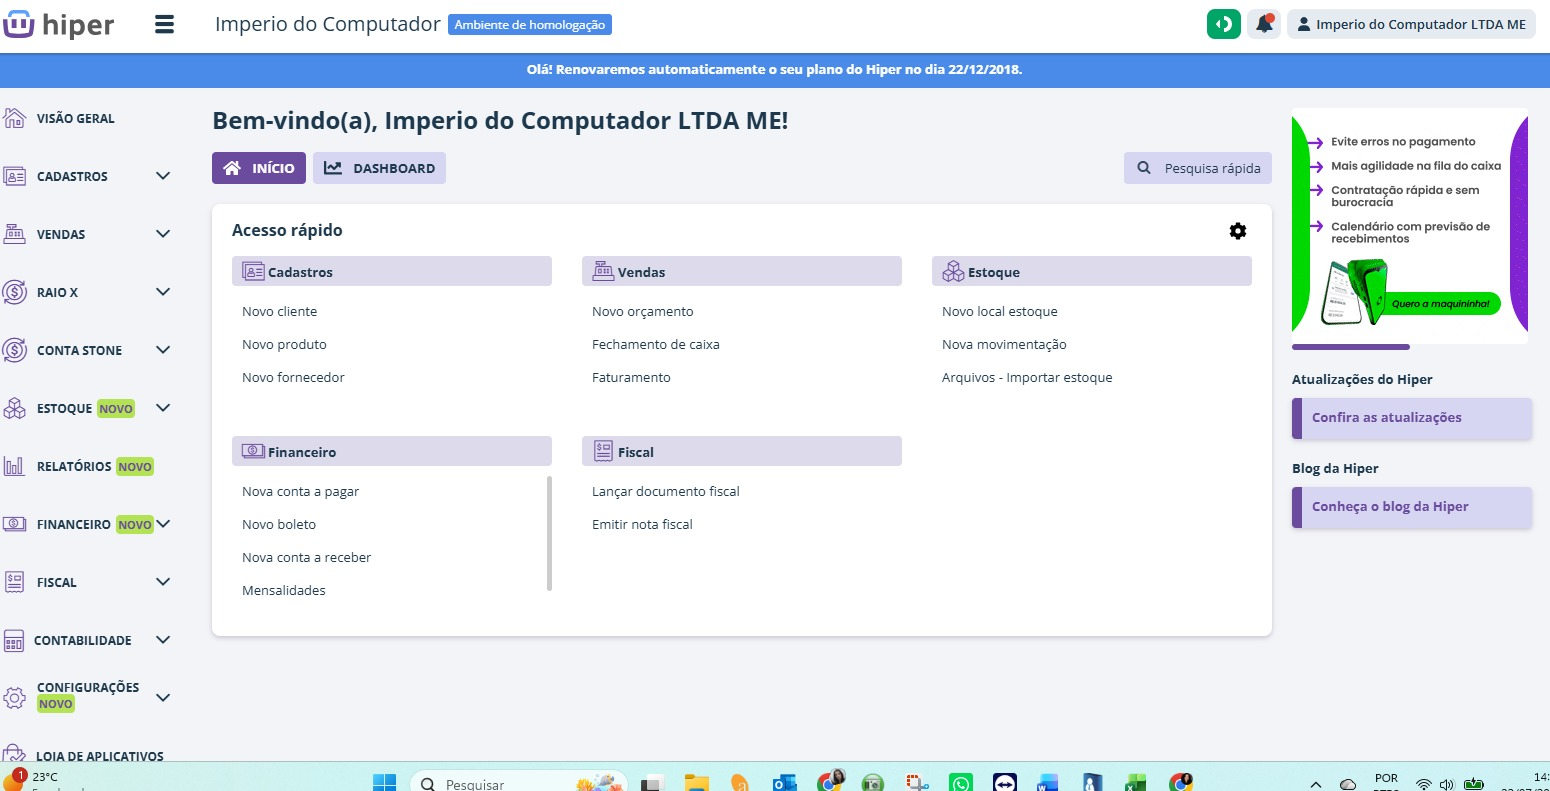Click the volume icon in system tray
Screen dimensions: 1550x791
(1447, 783)
